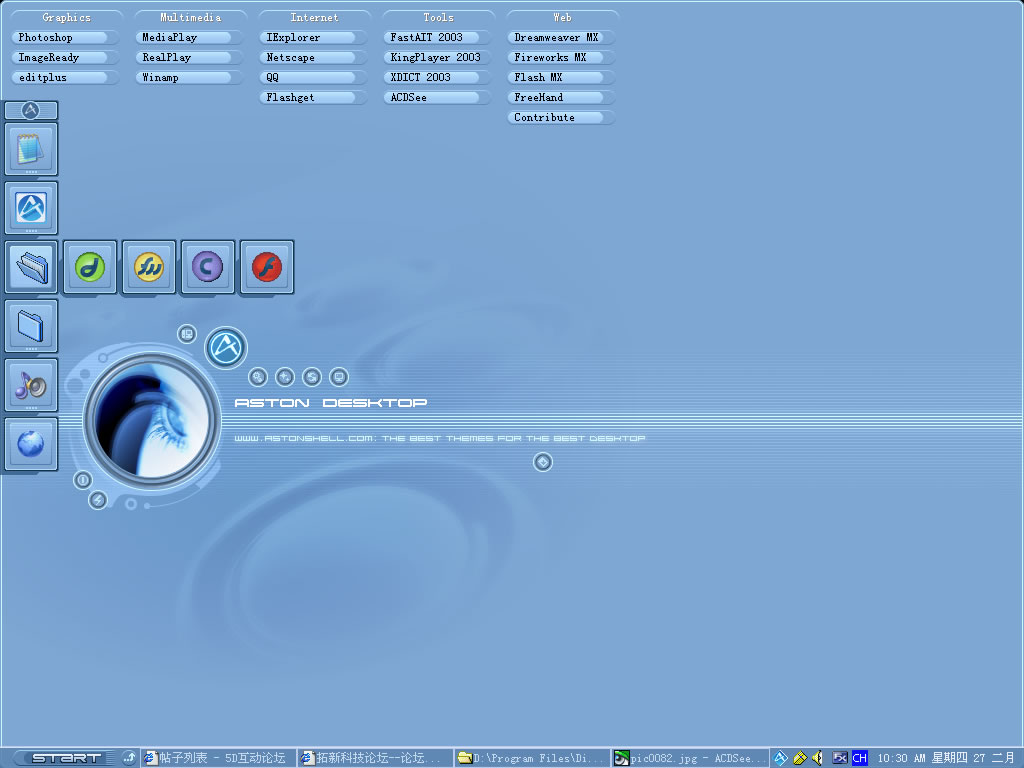Launch Photoshop from the Graphics list

point(65,38)
